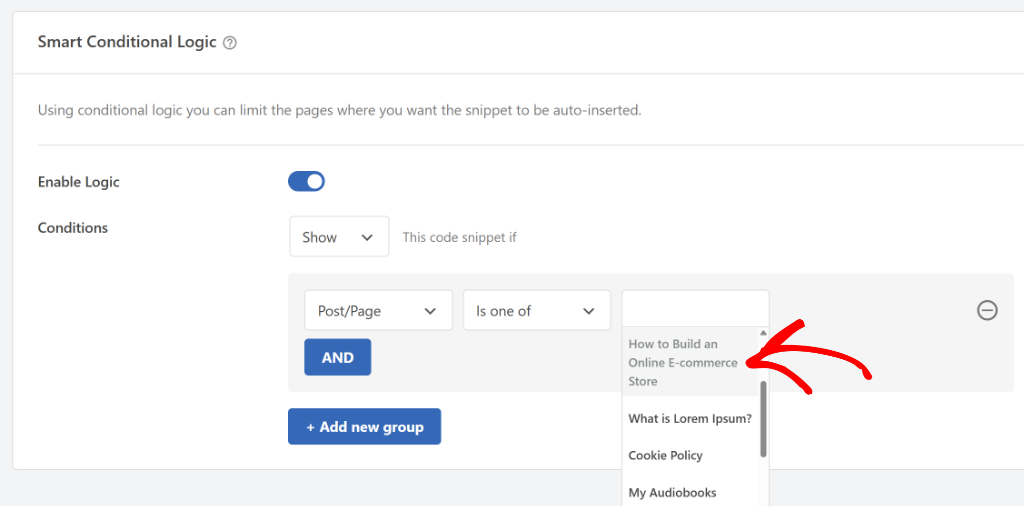Open the 'Is one of' operator dropdown
This screenshot has height=506, width=1024.
point(537,310)
